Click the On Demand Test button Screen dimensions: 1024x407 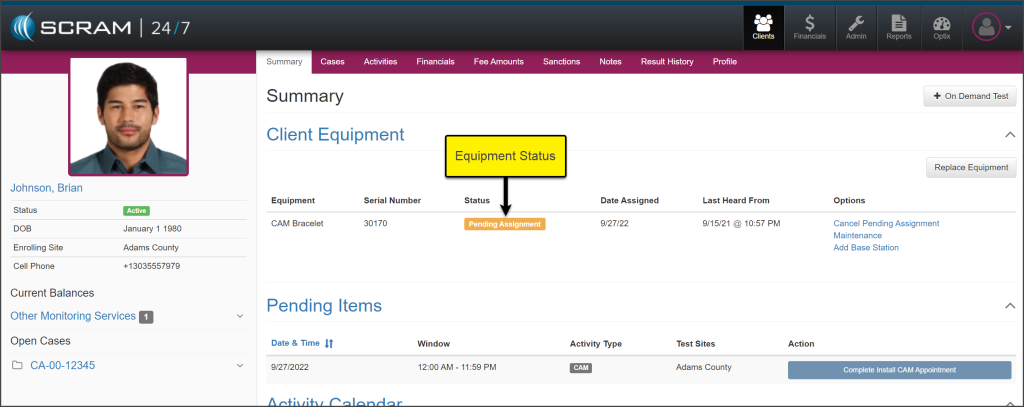pyautogui.click(x=969, y=96)
